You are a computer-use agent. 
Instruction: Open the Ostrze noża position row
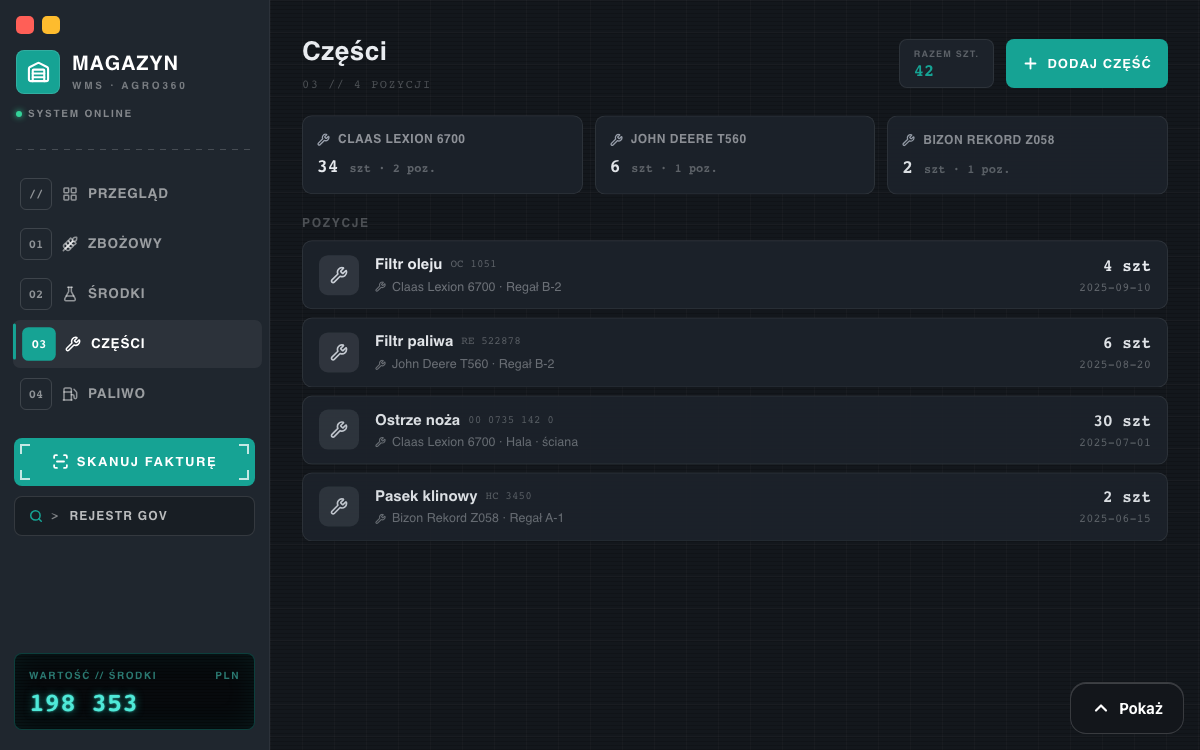point(735,430)
